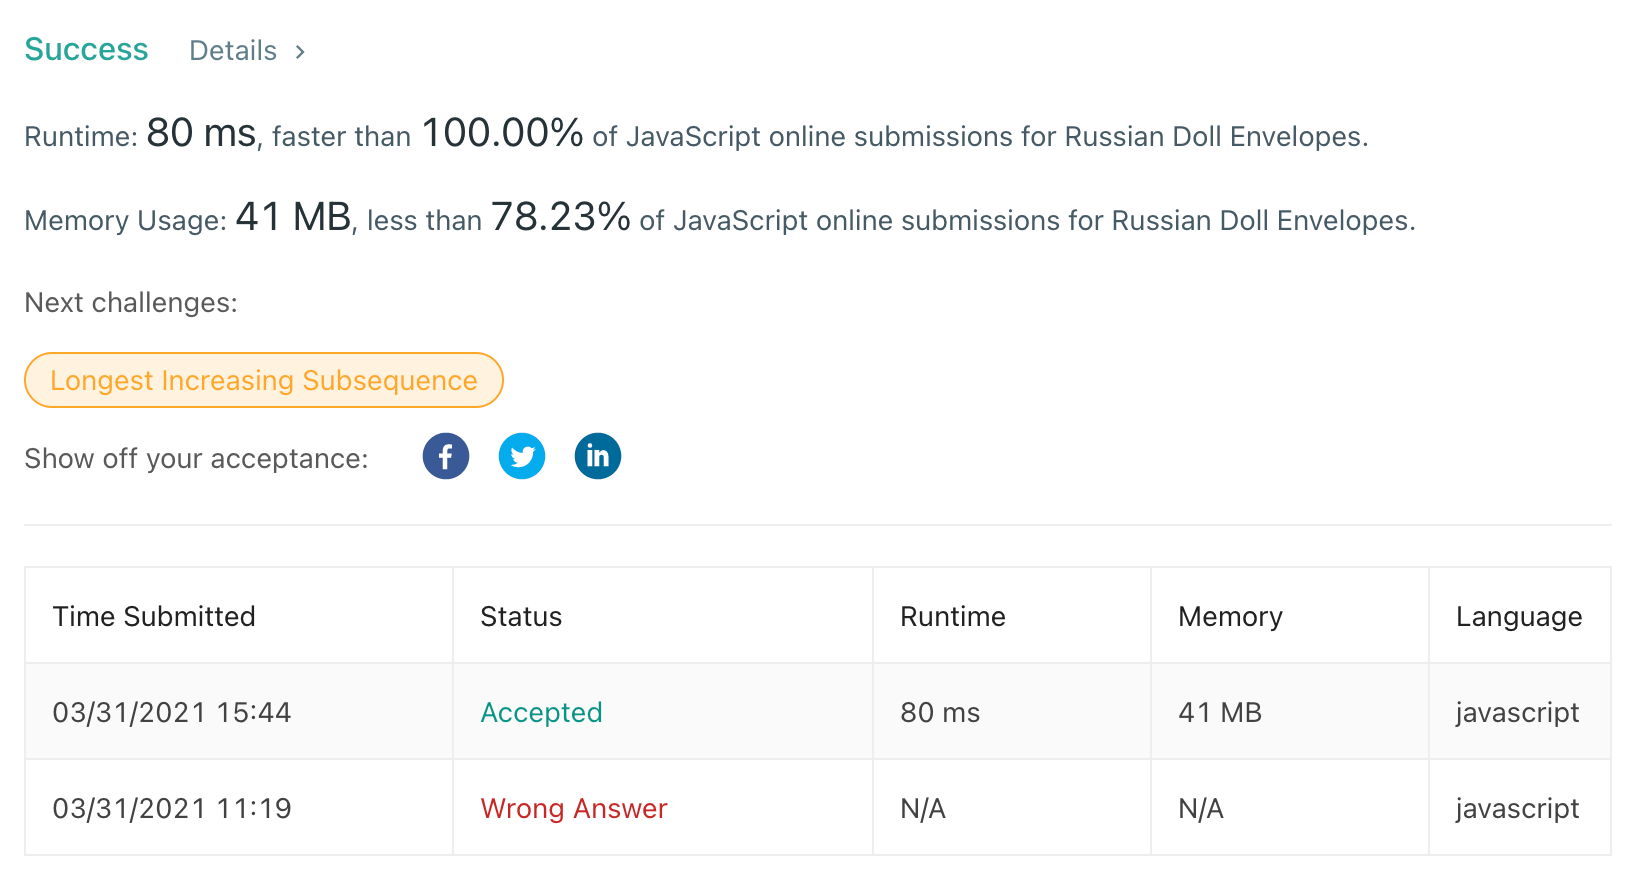The image size is (1636, 878).
Task: Click javascript in the Wrong Answer row
Action: [x=1517, y=808]
